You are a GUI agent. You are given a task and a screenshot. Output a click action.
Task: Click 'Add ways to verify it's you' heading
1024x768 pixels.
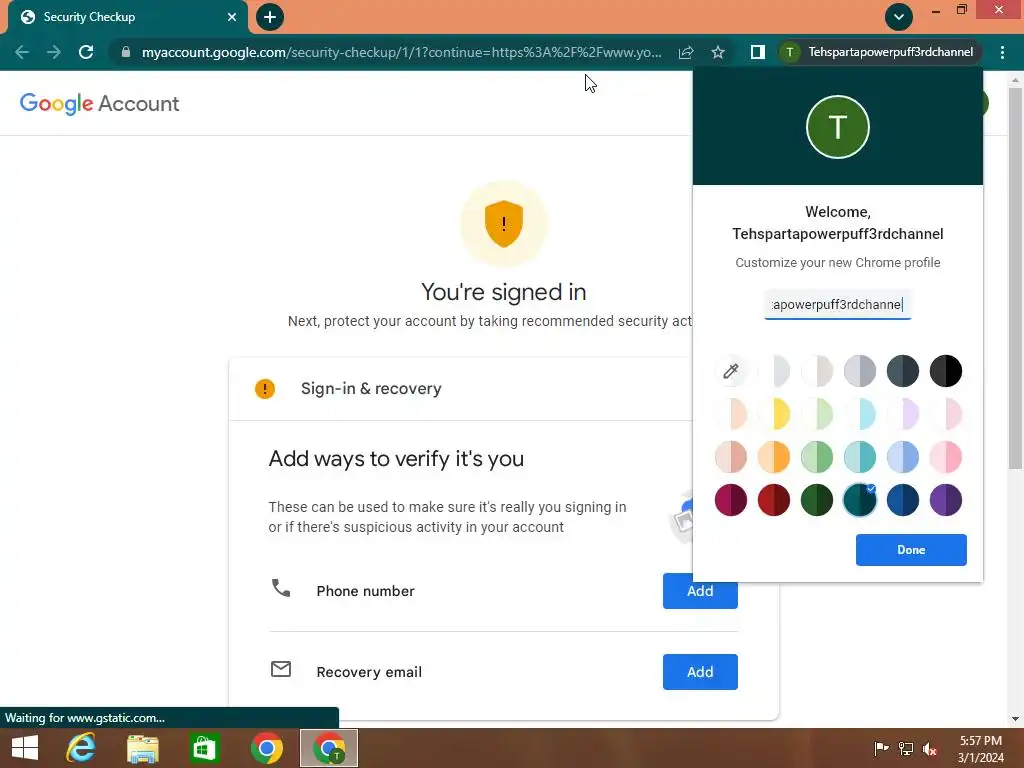396,458
